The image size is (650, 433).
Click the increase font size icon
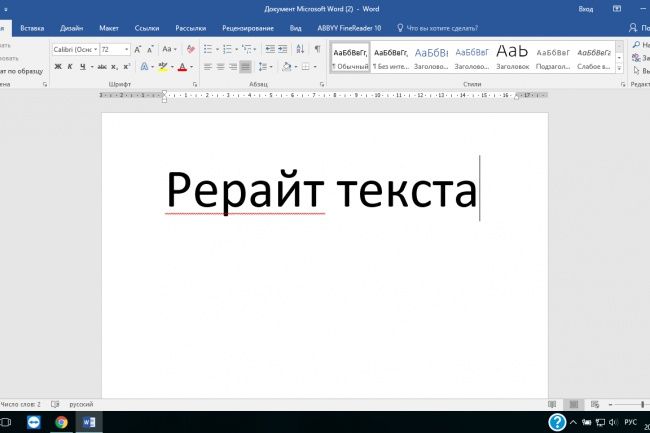coord(138,49)
